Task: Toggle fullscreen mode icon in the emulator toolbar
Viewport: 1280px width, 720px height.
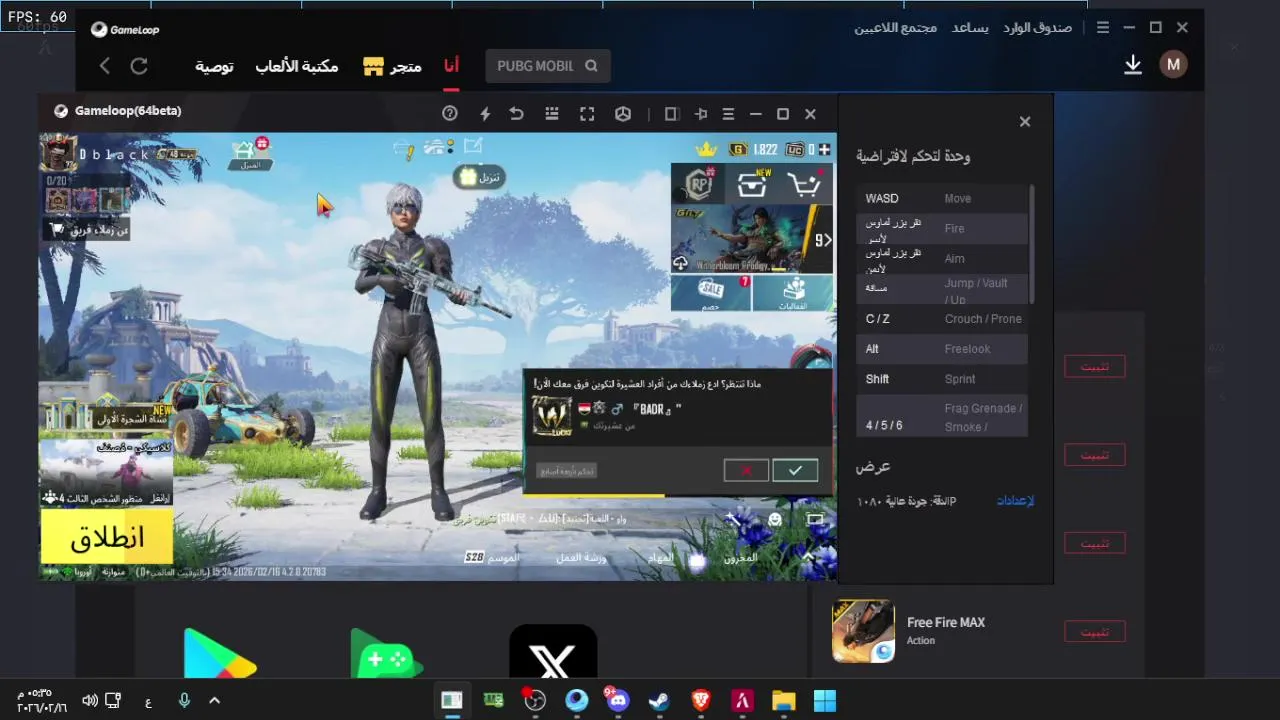Action: click(587, 114)
